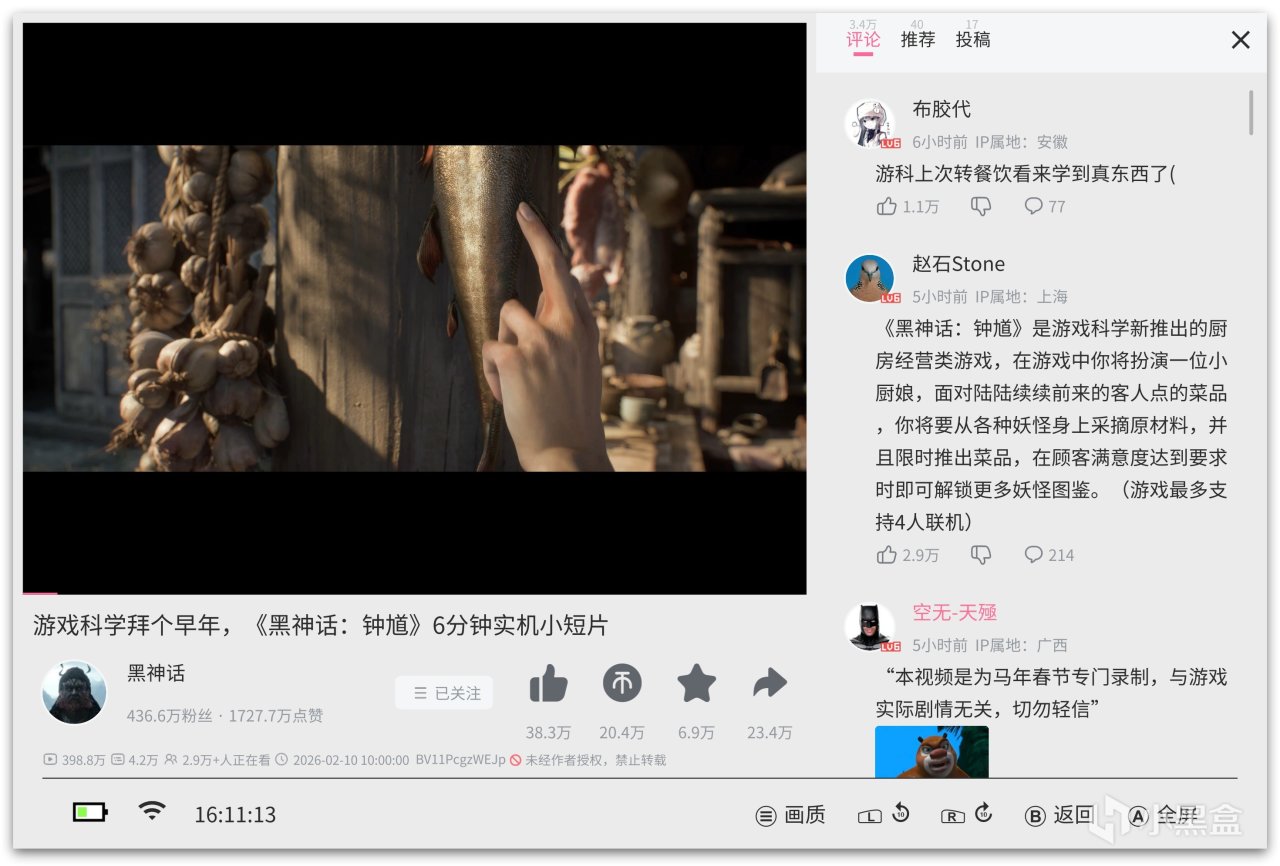Click the 20.4万 coin count

click(622, 733)
